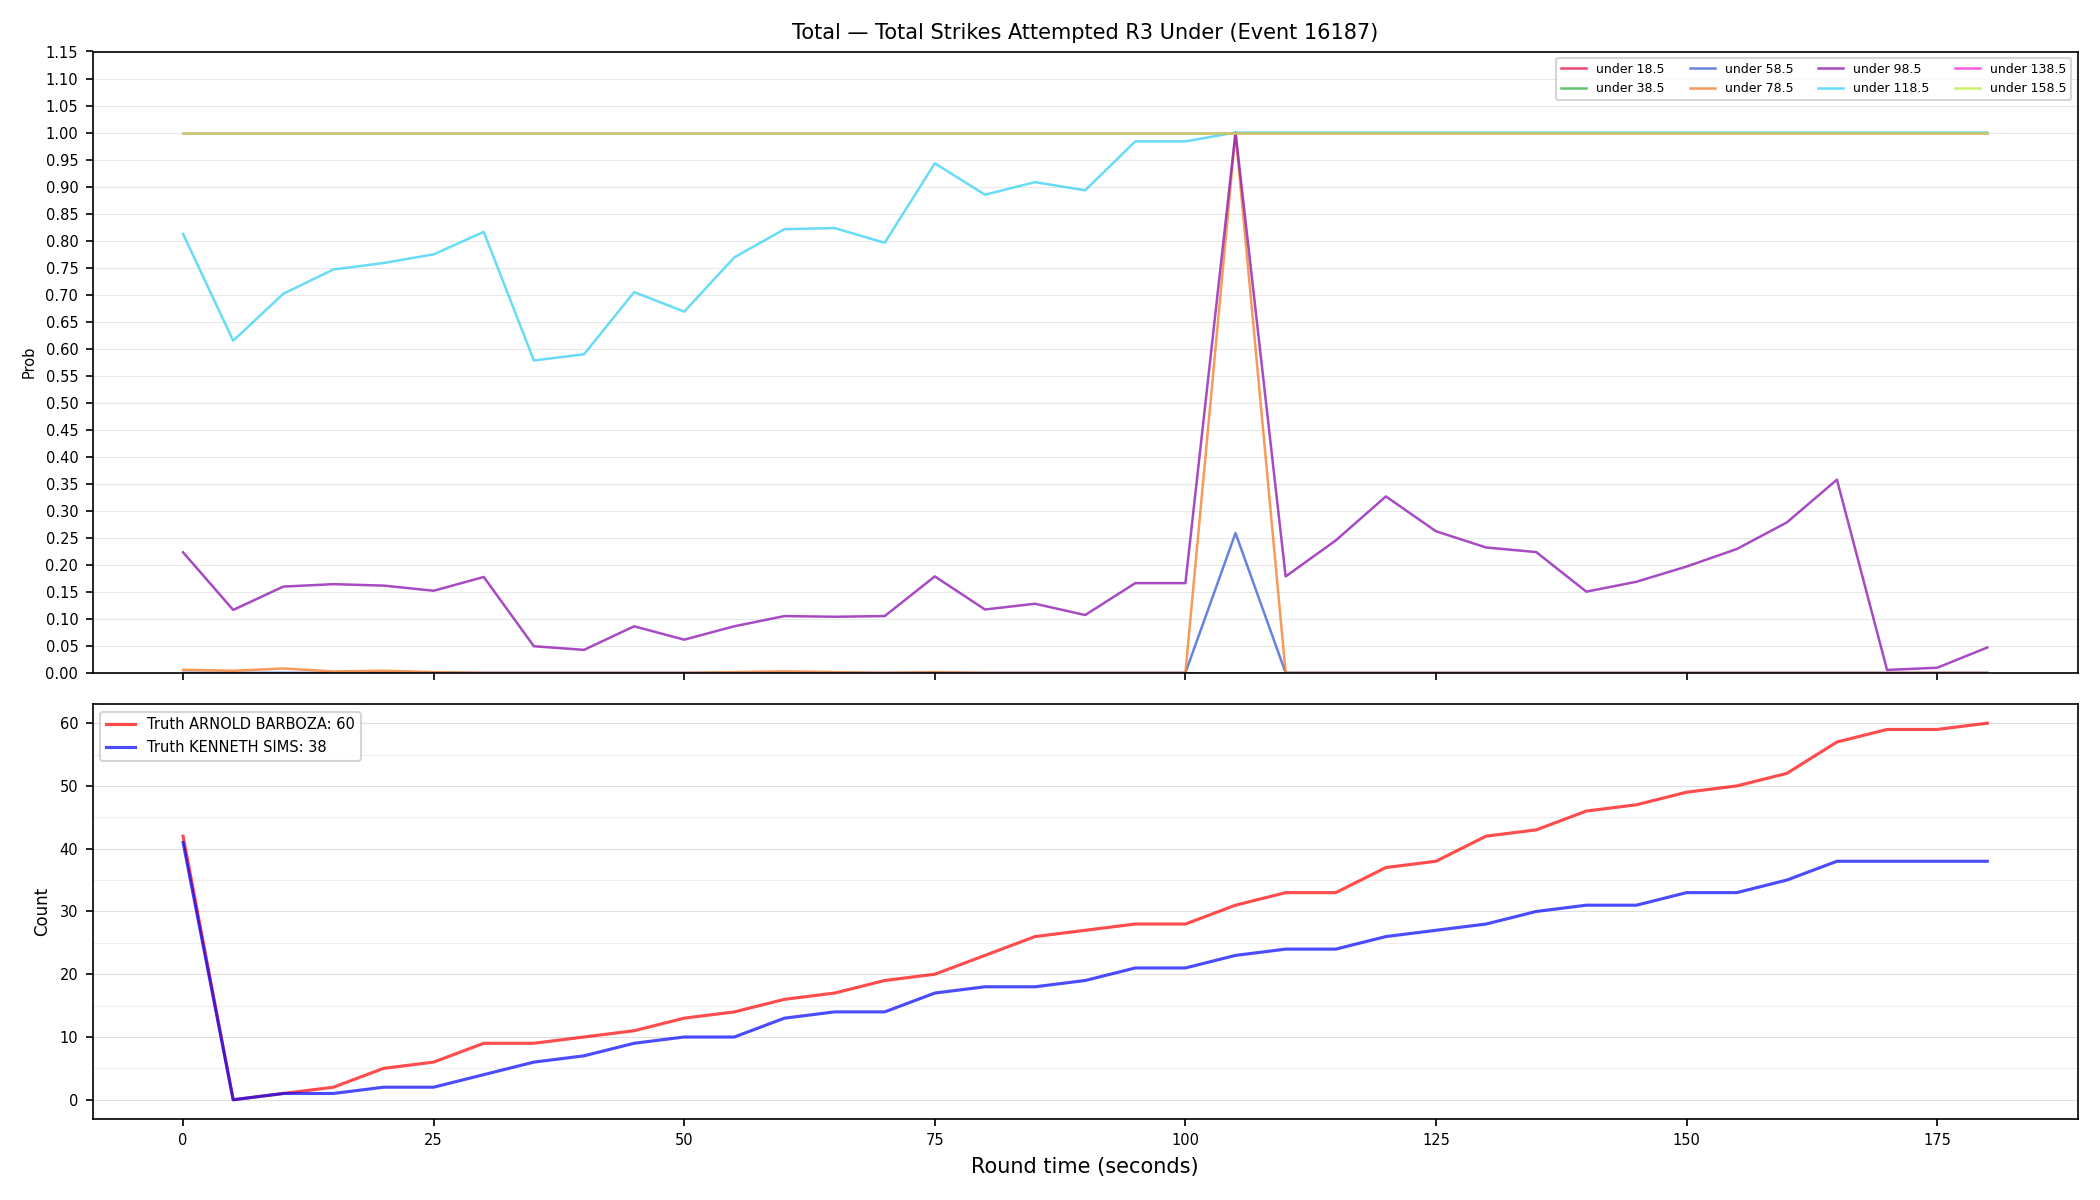The height and width of the screenshot is (1200, 2100).
Task: Select the 'under 78.5' legend entry
Action: (x=1741, y=88)
